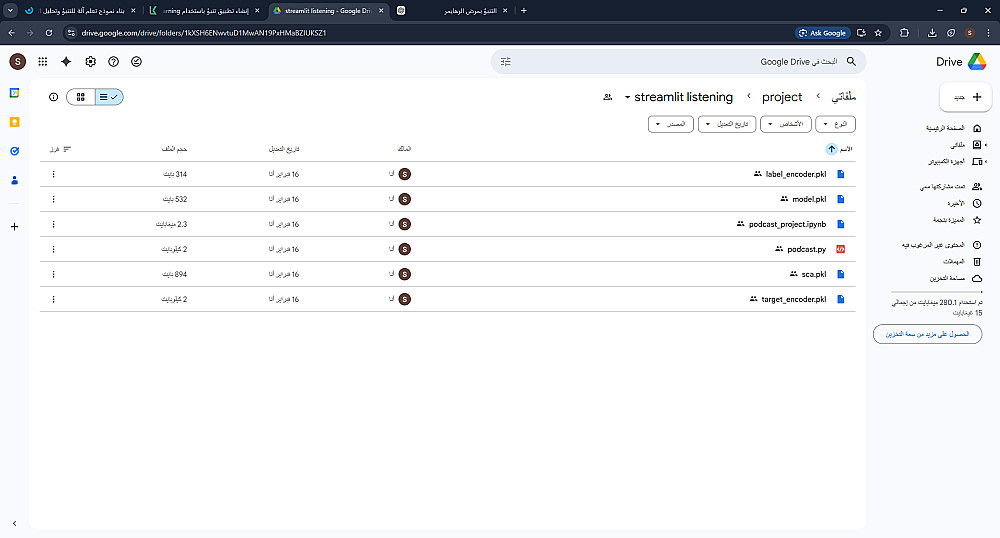Open Google apps grid launcher
This screenshot has height=538, width=1000.
(x=43, y=62)
